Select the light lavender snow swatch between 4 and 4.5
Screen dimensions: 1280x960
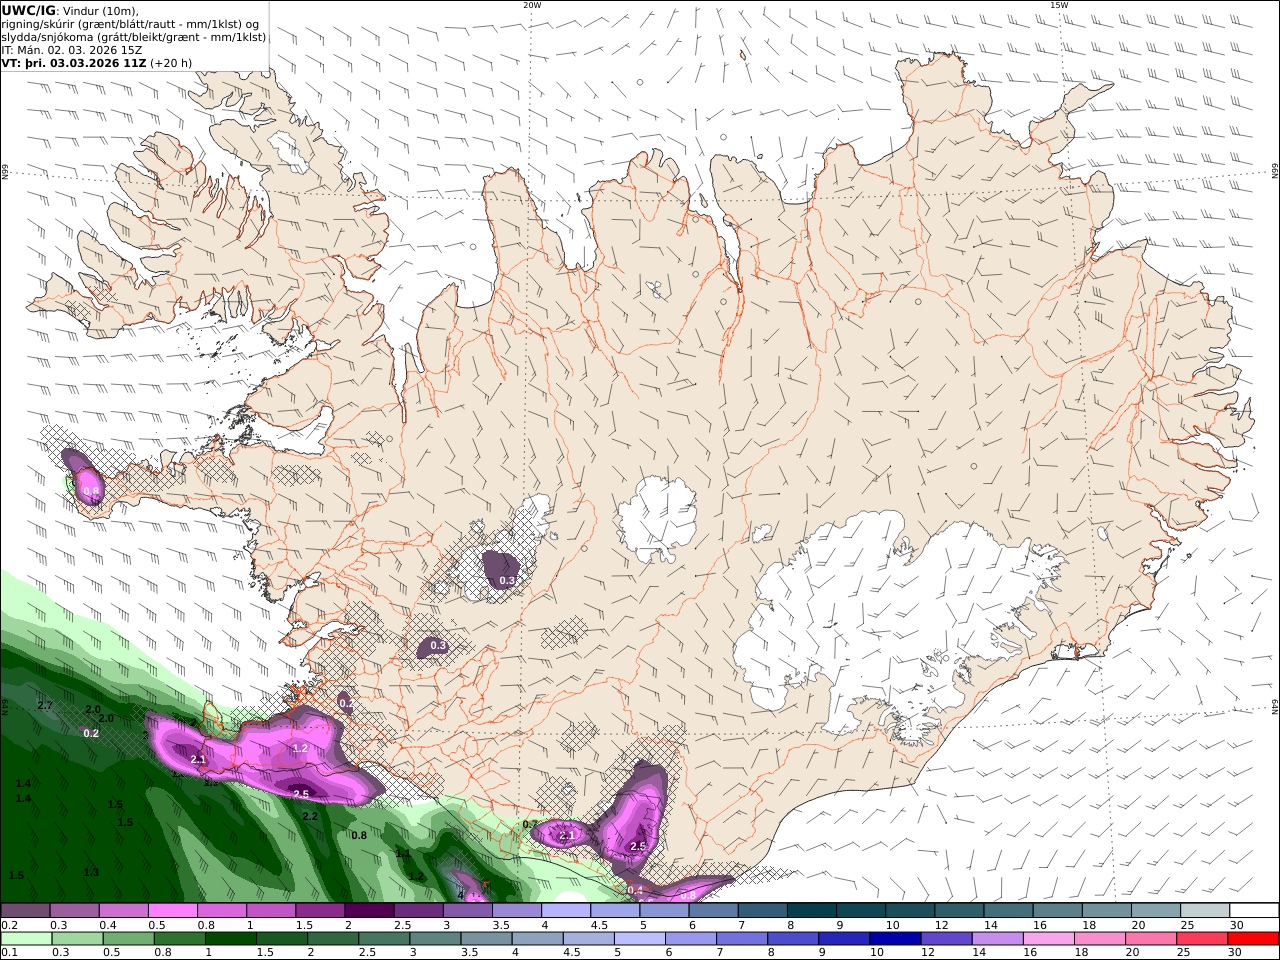(565, 911)
